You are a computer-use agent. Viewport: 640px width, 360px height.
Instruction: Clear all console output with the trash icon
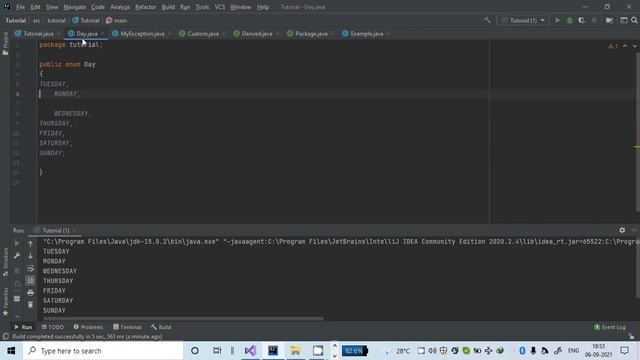point(30,304)
